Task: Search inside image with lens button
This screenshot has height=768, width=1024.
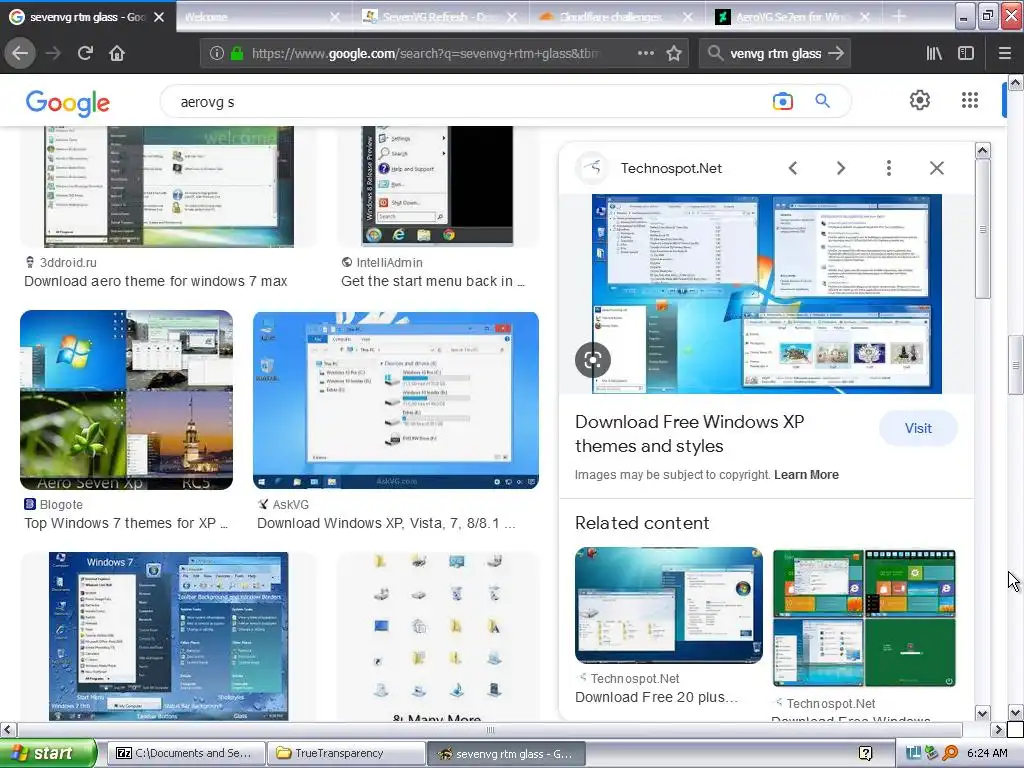Action: pyautogui.click(x=592, y=360)
